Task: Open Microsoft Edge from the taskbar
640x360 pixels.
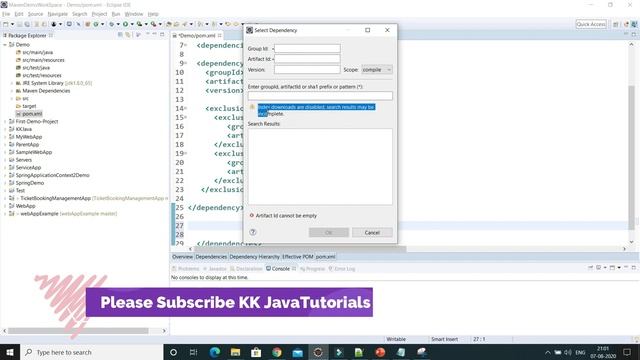Action: [215, 352]
